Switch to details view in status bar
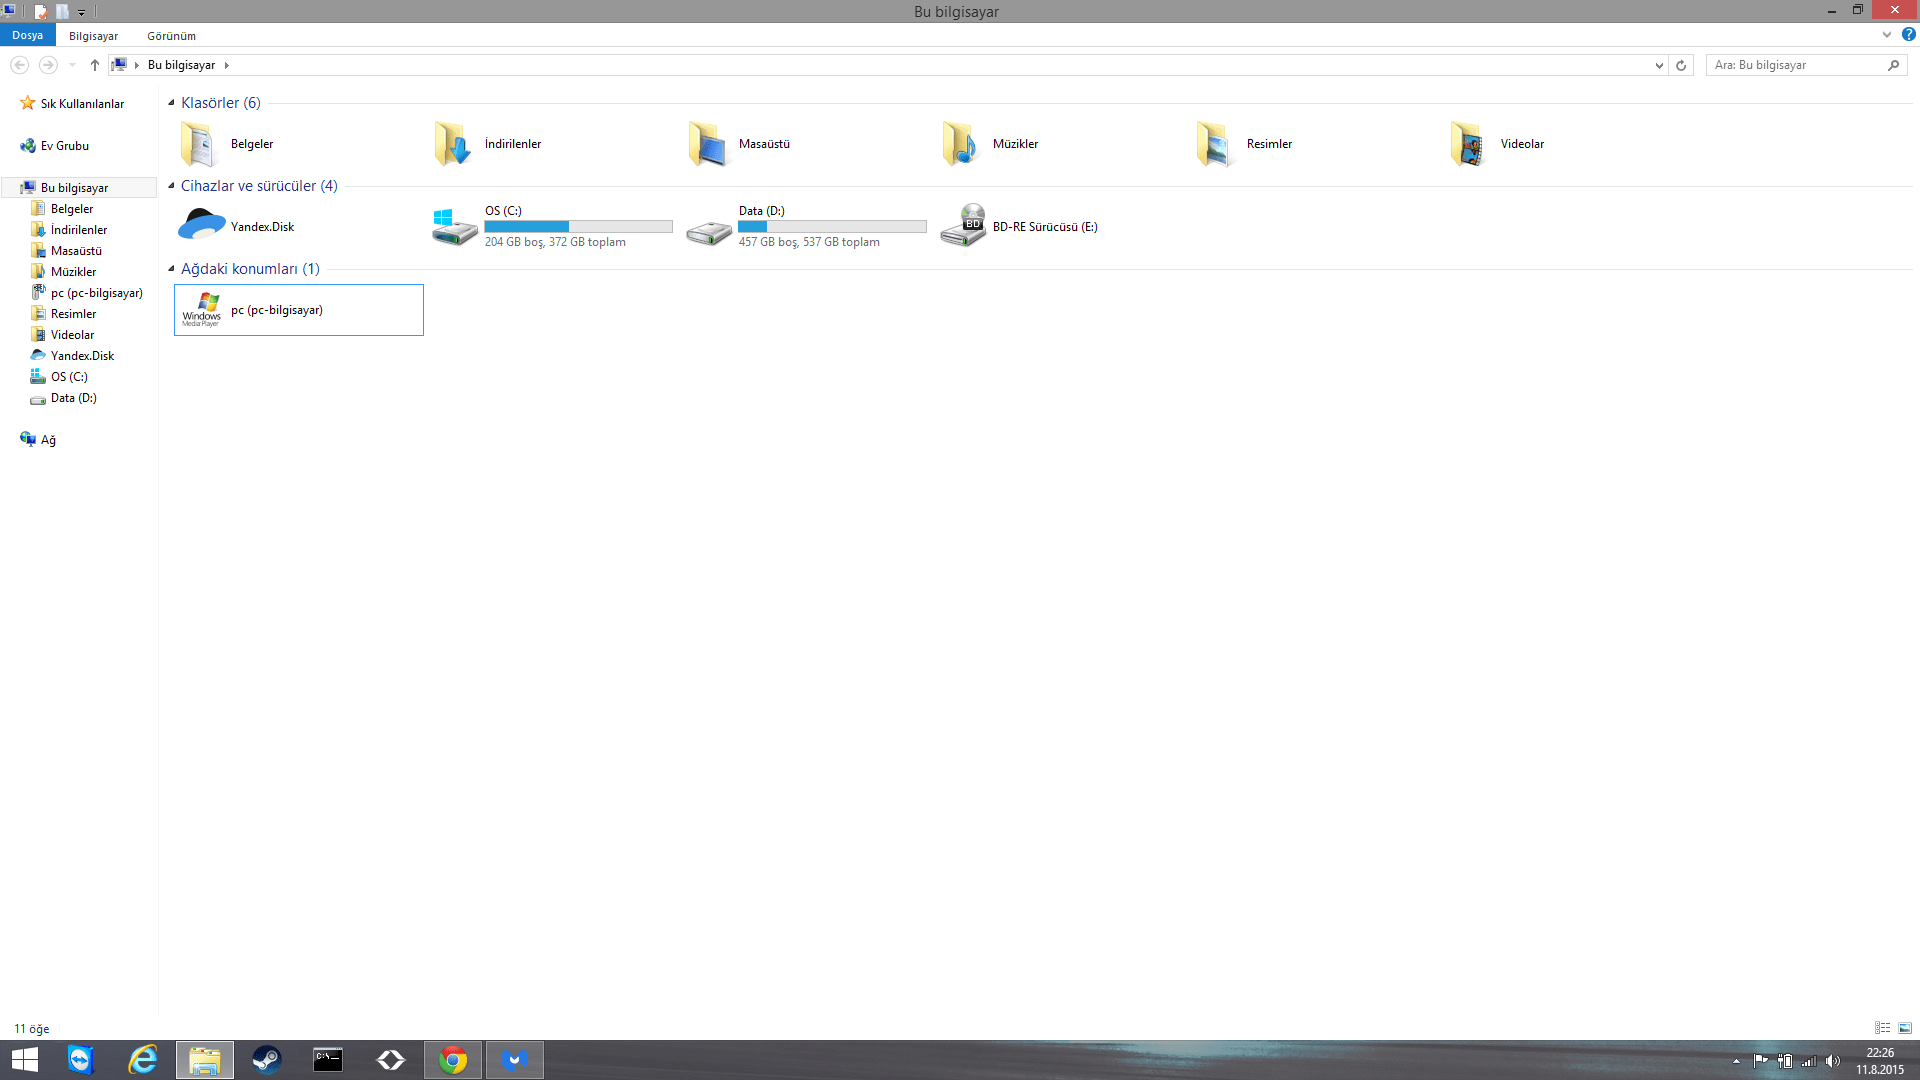This screenshot has height=1080, width=1920. coord(1883,1028)
